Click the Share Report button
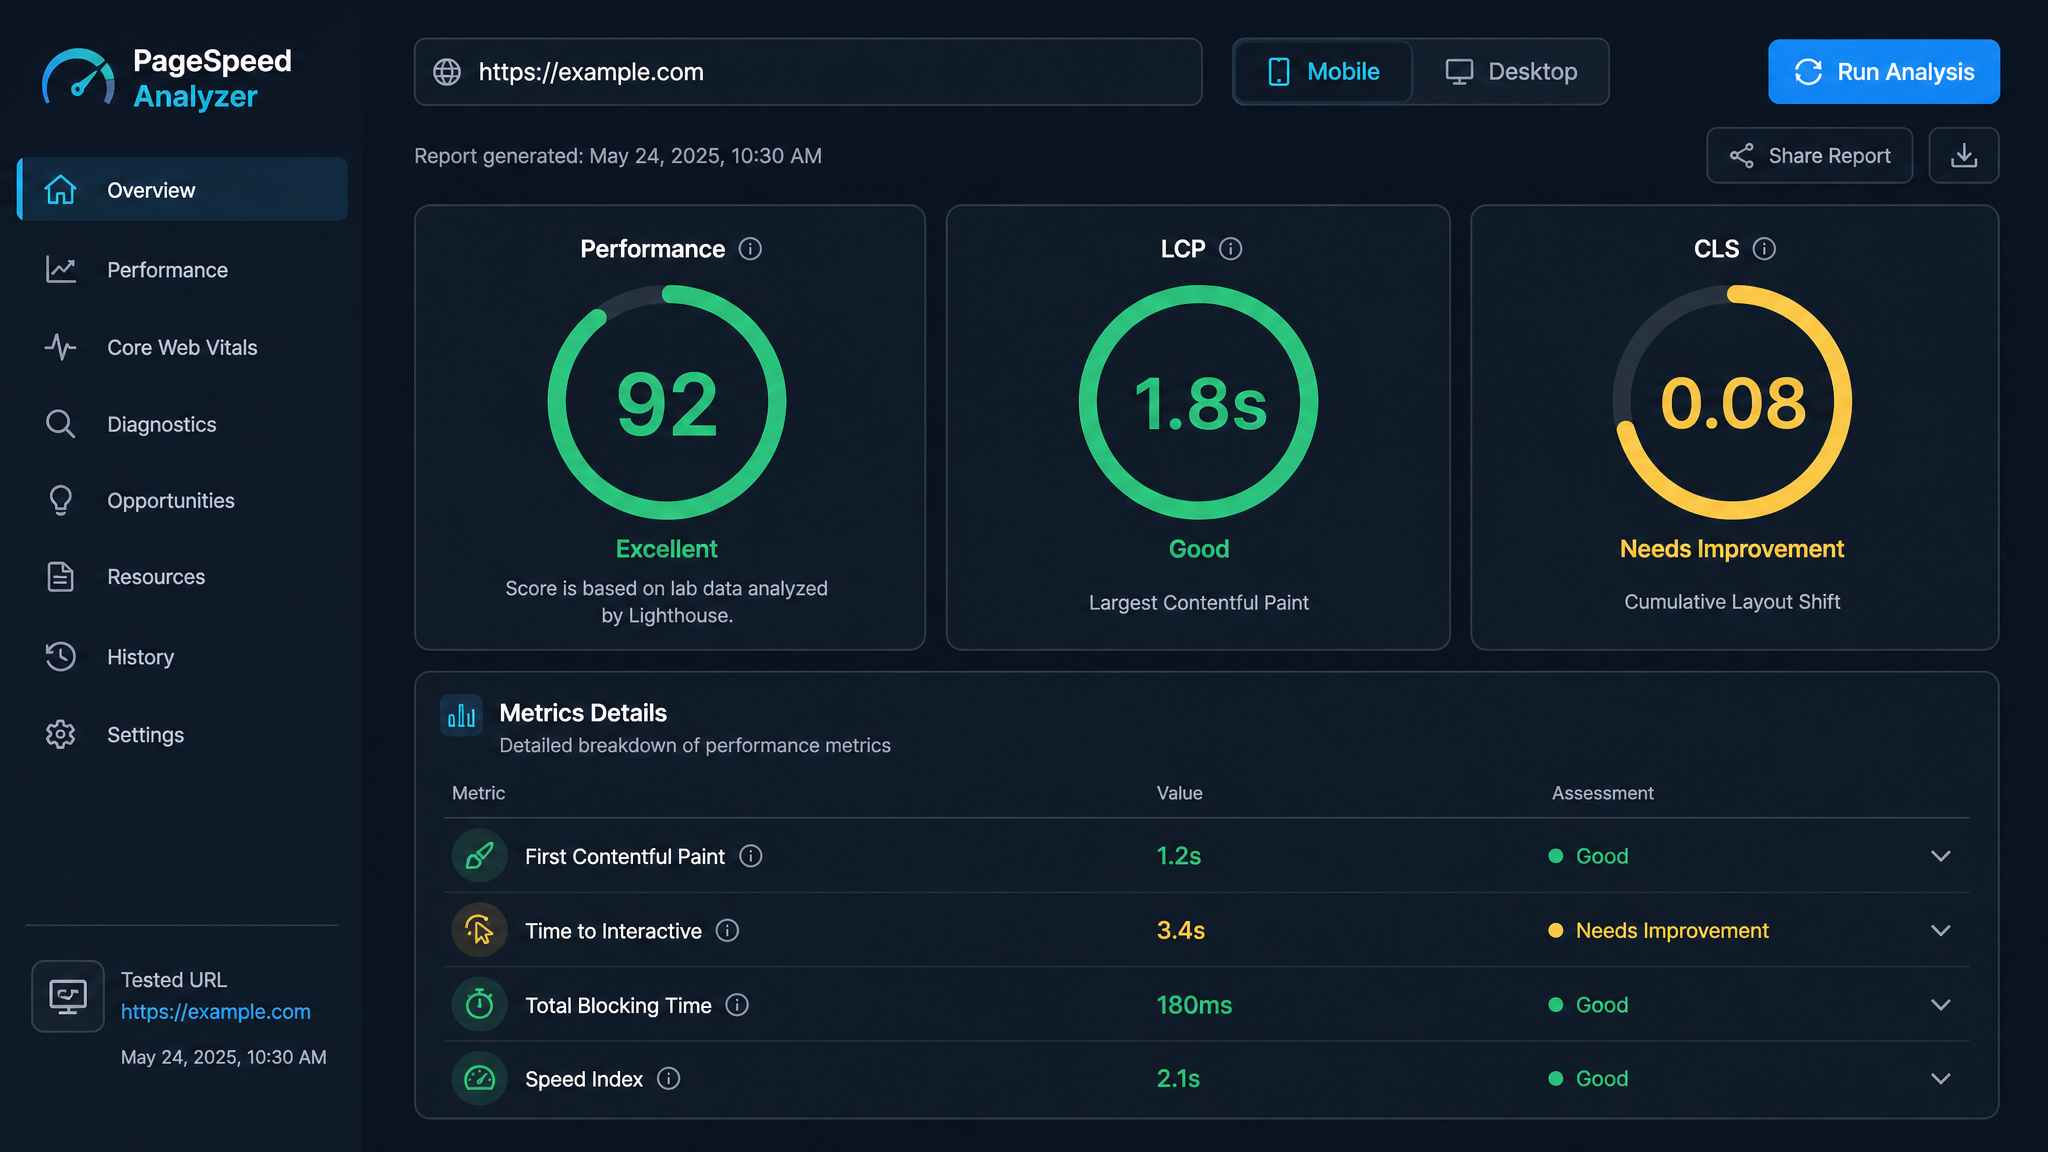The image size is (2048, 1152). 1810,155
